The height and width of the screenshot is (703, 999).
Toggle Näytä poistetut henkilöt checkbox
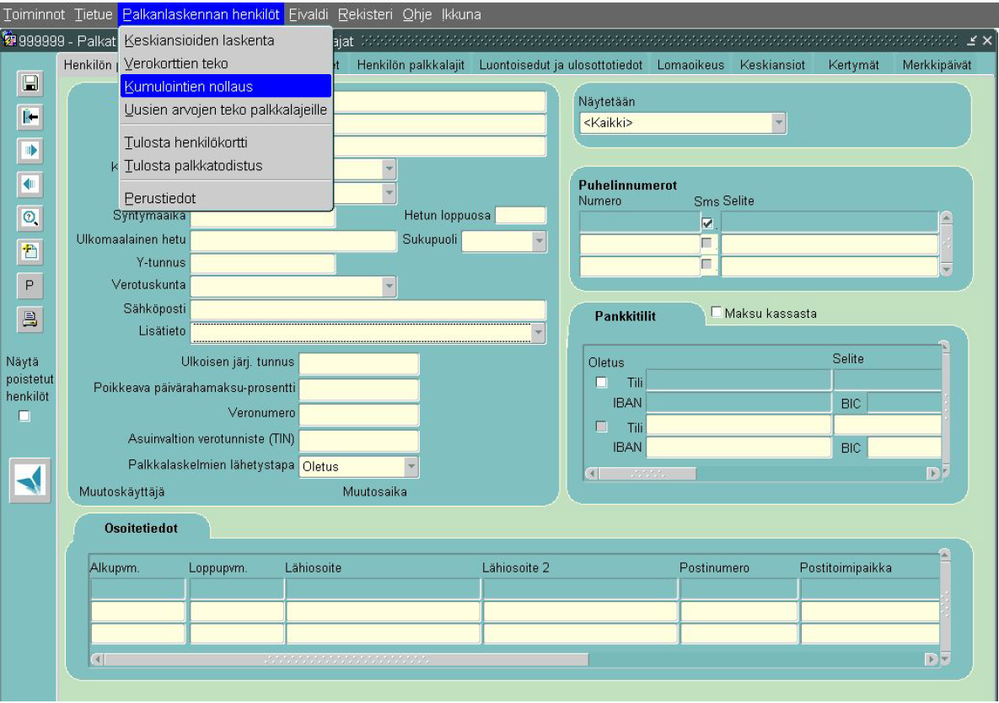click(24, 416)
